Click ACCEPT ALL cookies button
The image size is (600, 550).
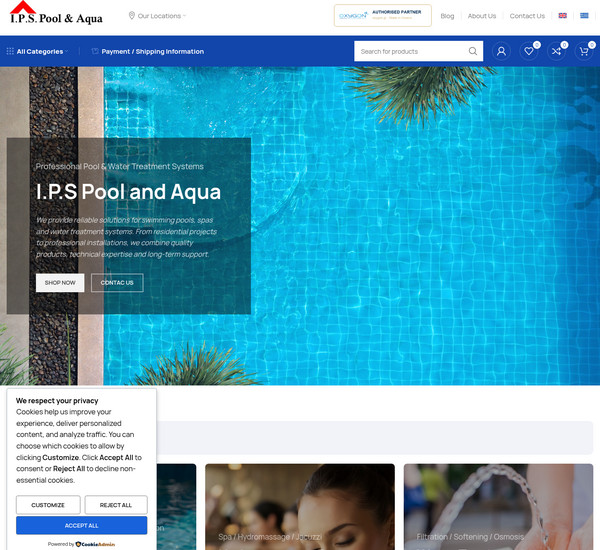point(82,526)
